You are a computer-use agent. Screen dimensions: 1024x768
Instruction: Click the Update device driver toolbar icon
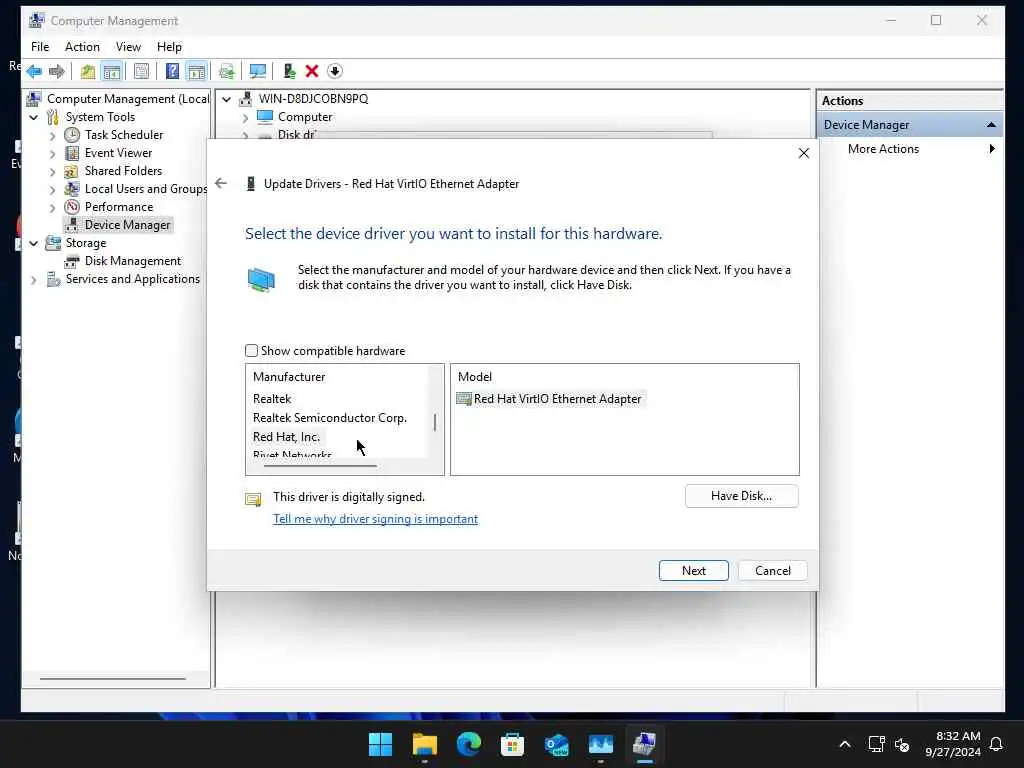pos(289,71)
